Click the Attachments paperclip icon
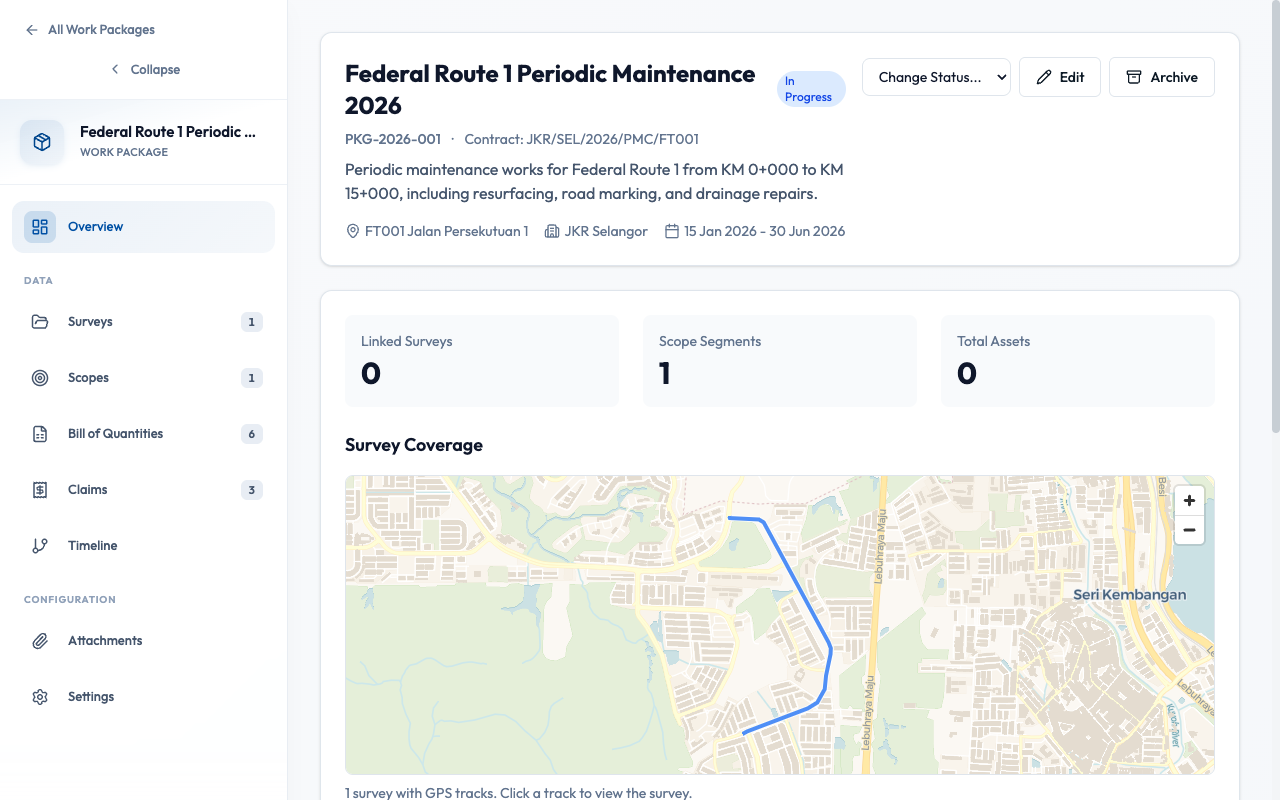 pos(39,640)
